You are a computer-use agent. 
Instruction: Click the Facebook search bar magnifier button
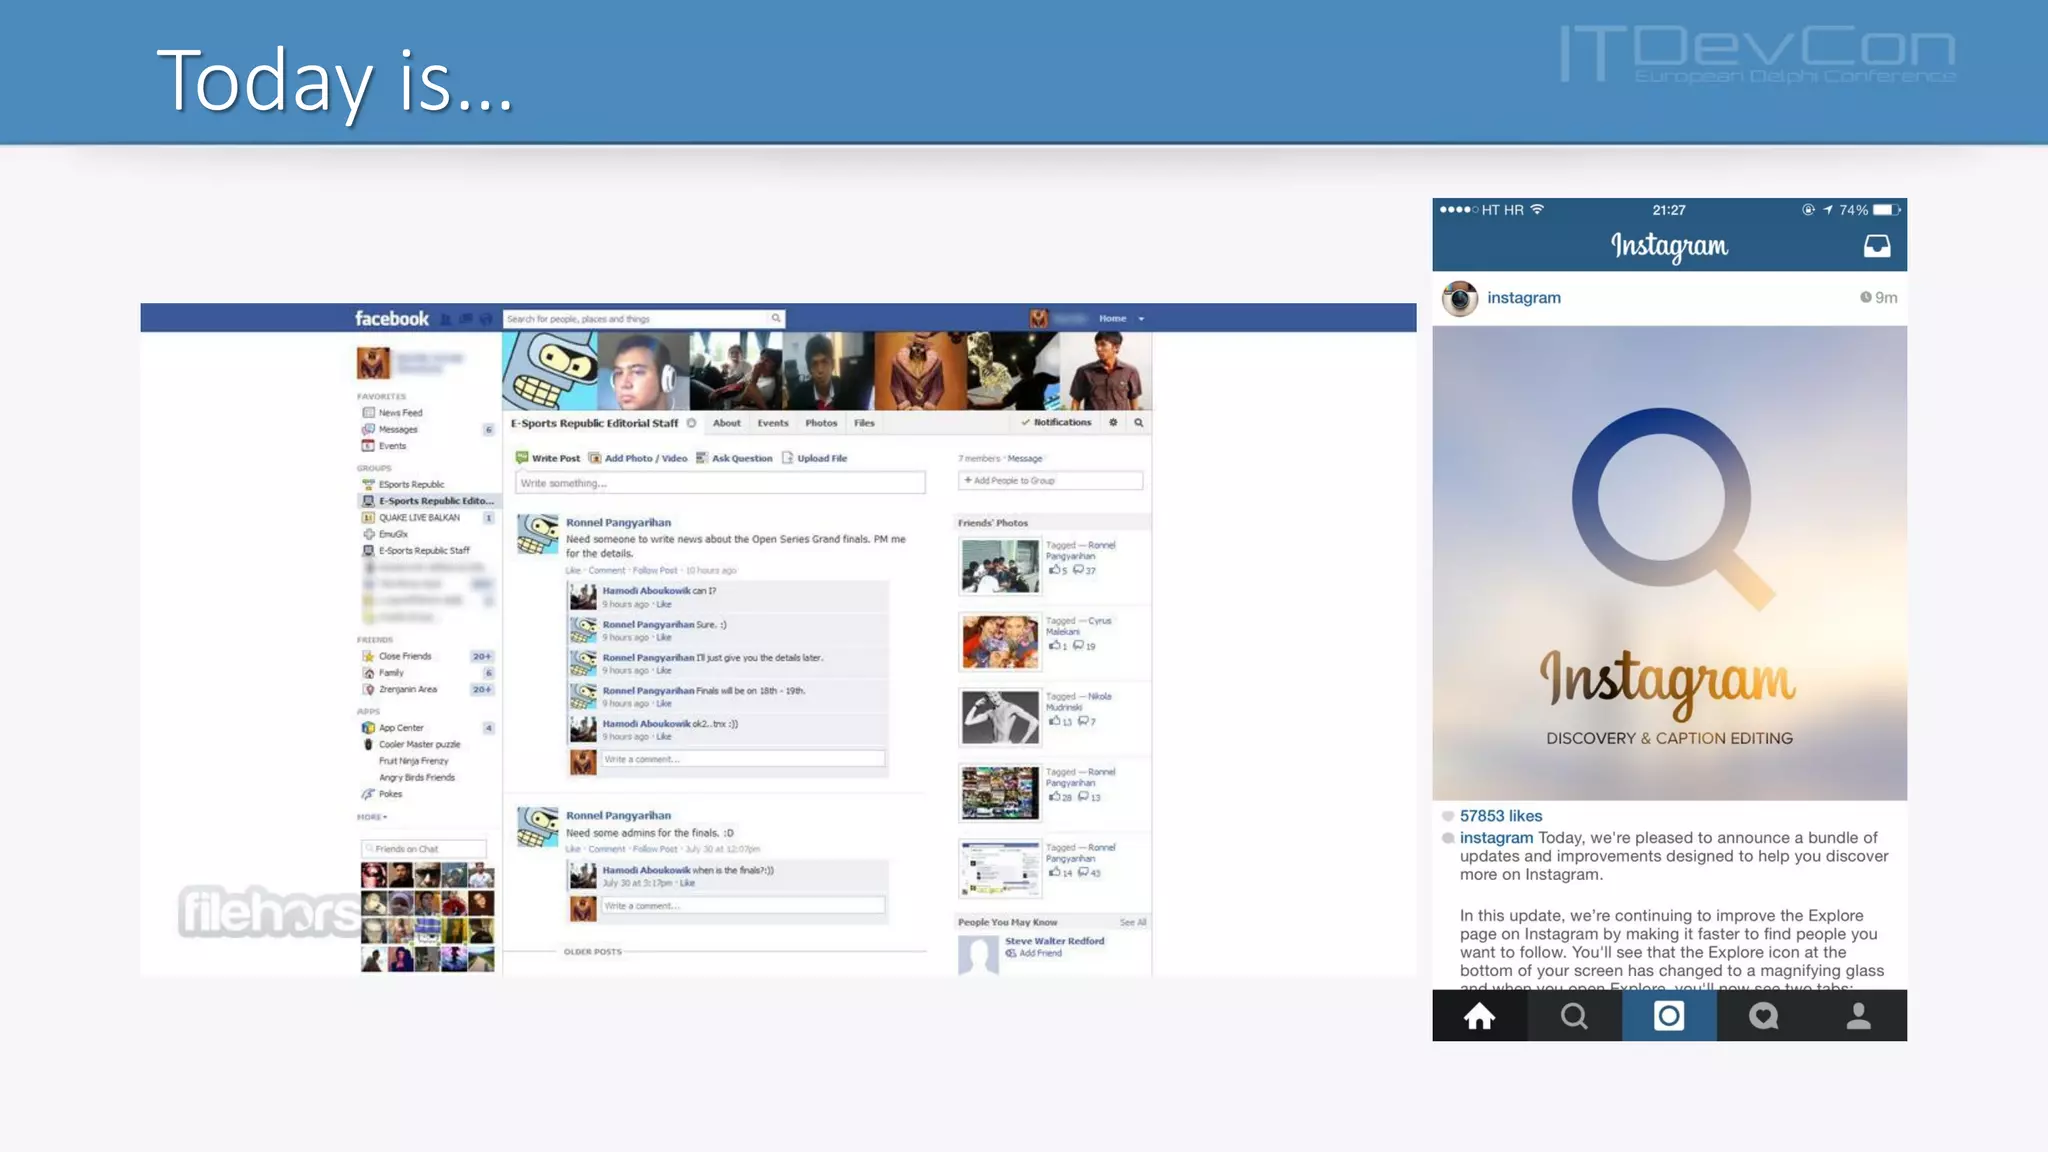(775, 318)
